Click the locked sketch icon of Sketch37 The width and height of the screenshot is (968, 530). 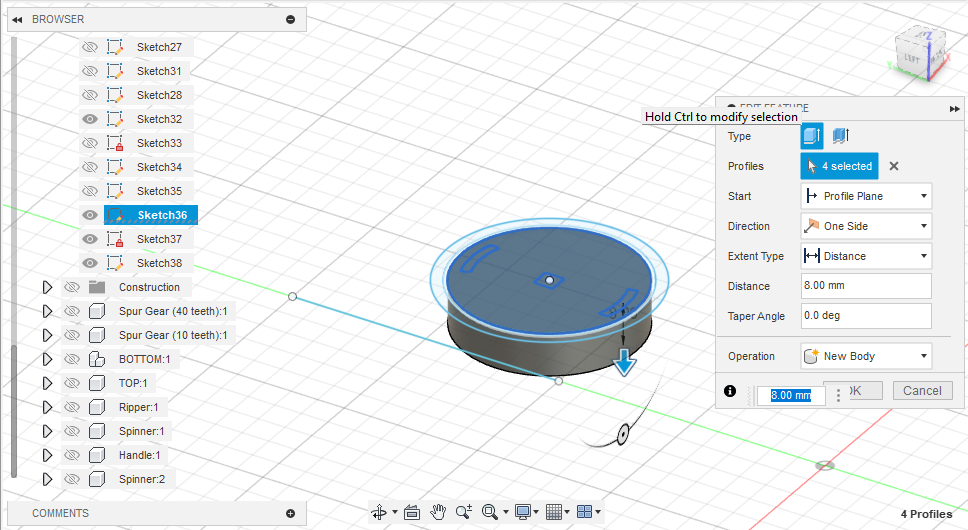[x=115, y=239]
